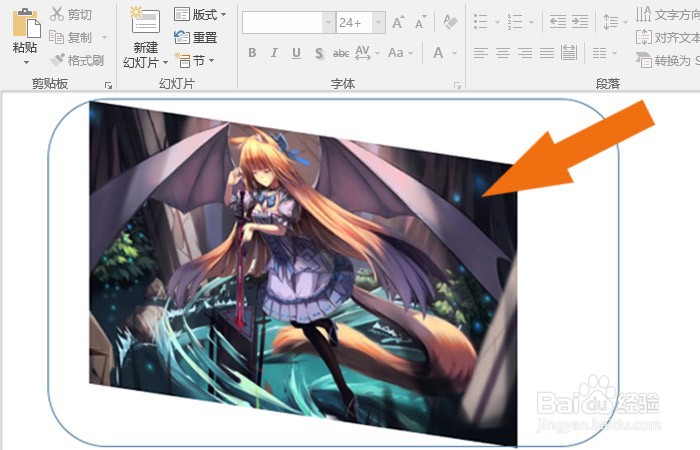Click Cut (剪切) scissors button

point(71,14)
